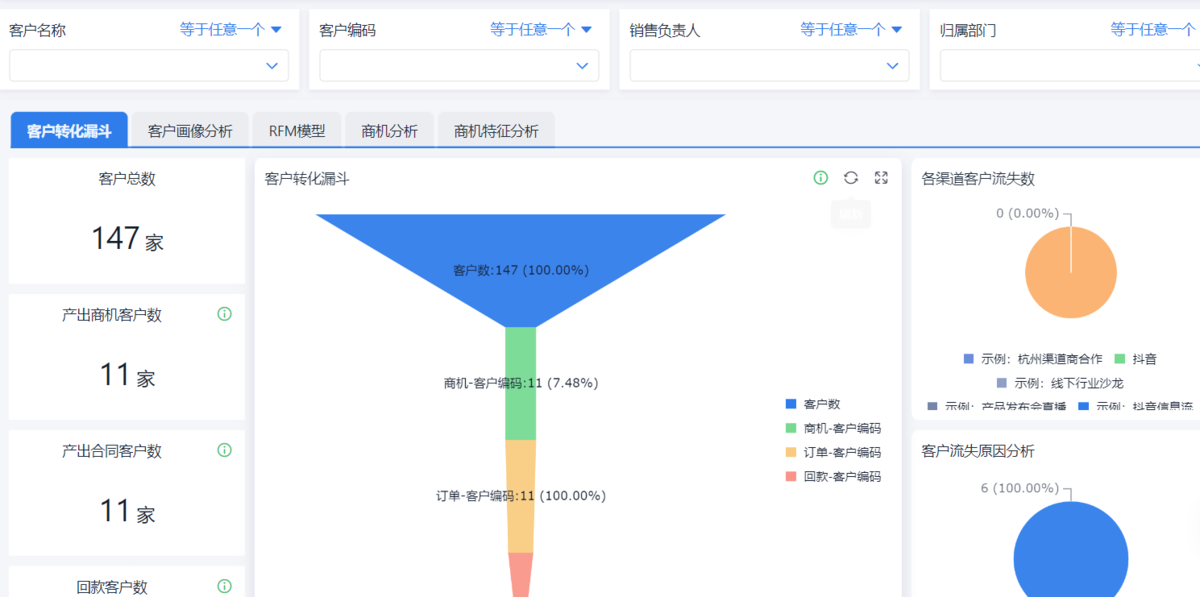Open the RFM模型 tab
Screen dimensions: 1200x597
(x=297, y=131)
